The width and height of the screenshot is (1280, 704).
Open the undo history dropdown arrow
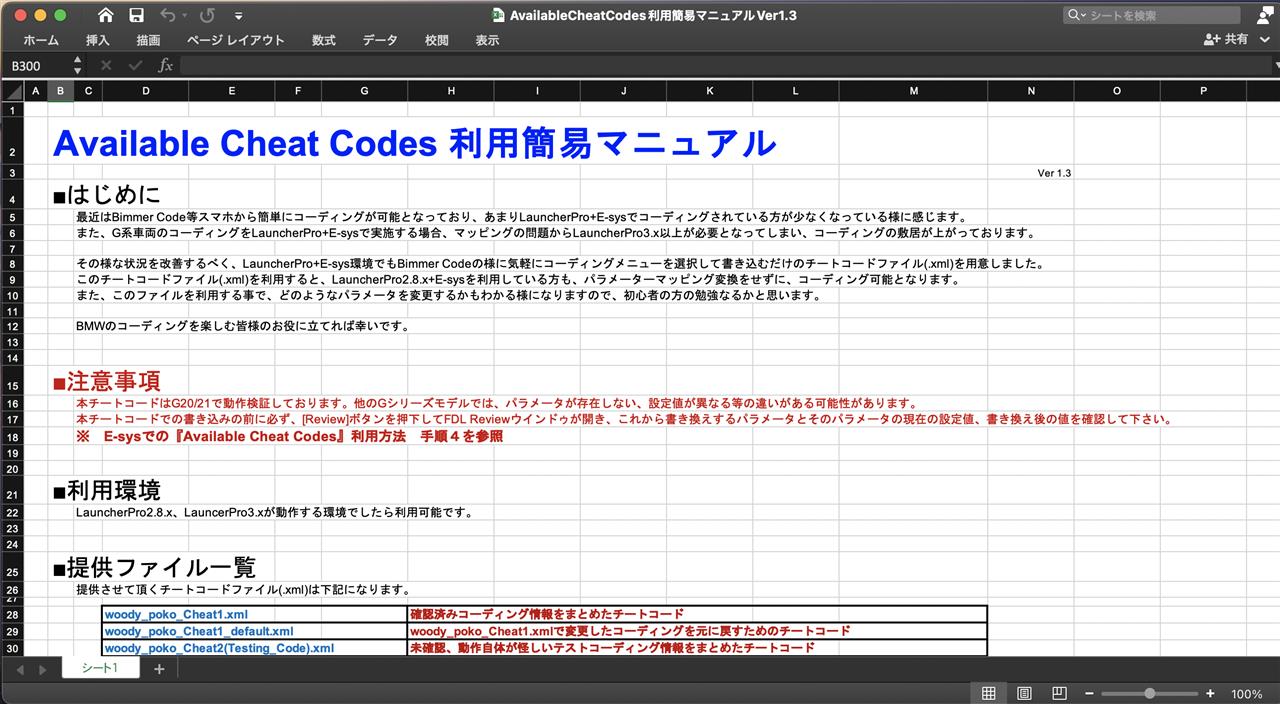184,16
